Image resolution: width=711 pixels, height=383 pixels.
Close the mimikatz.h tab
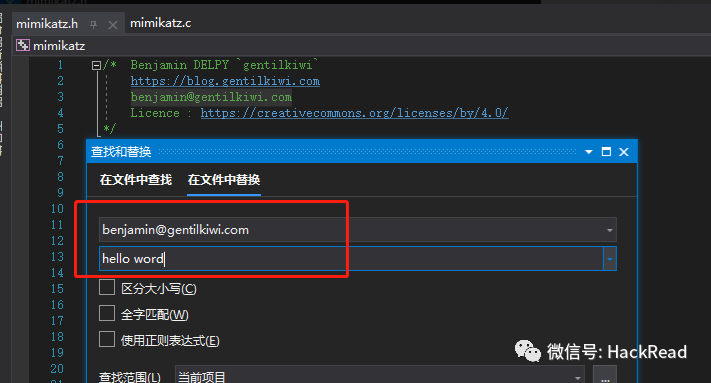[x=112, y=25]
